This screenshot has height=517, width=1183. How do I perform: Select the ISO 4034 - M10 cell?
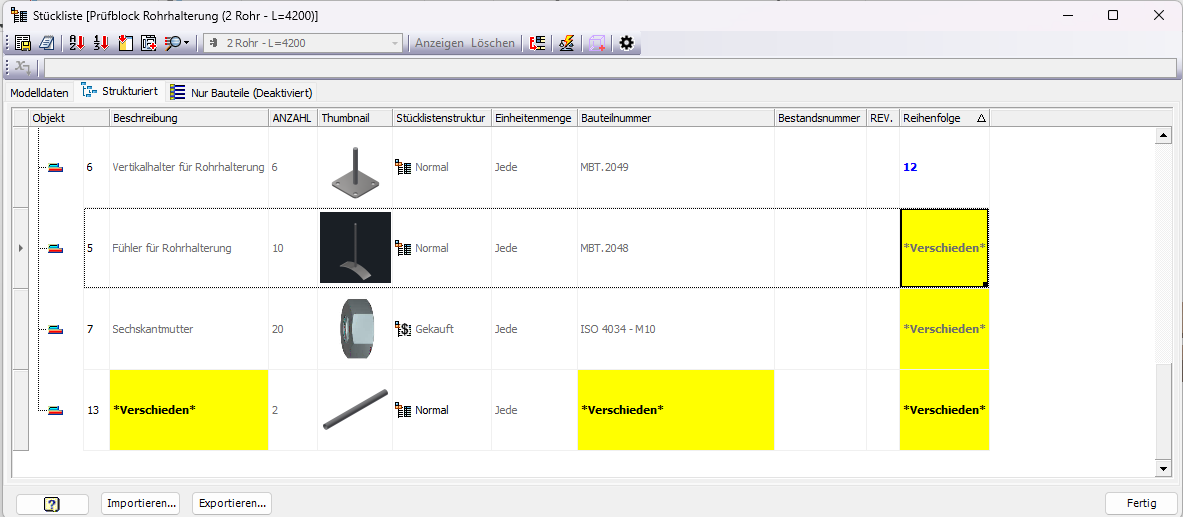675,329
